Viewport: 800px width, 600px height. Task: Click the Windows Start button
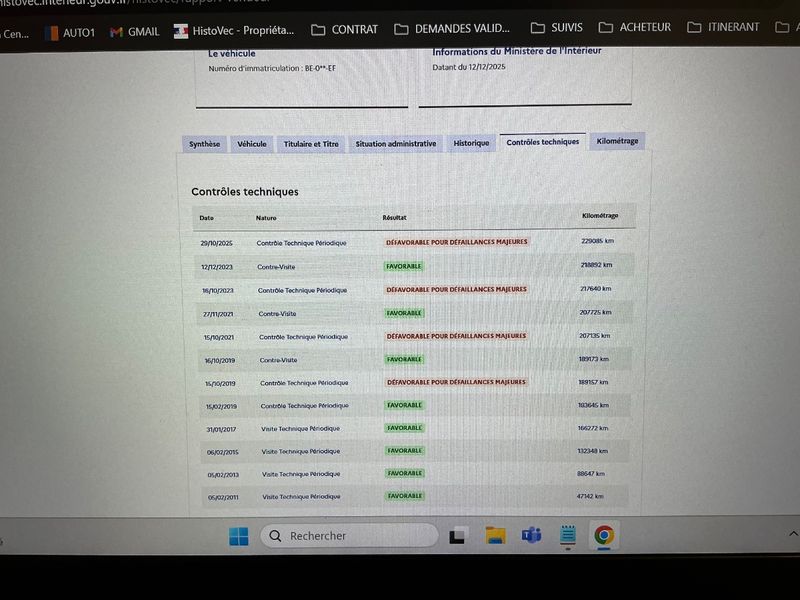click(x=238, y=536)
